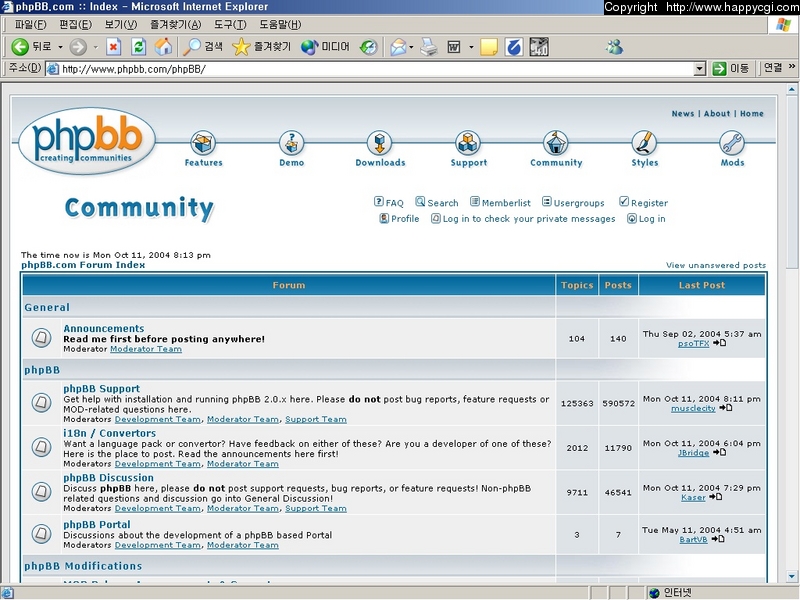Open the Forward button history dropdown arrow
Image resolution: width=800 pixels, height=600 pixels.
coord(95,47)
